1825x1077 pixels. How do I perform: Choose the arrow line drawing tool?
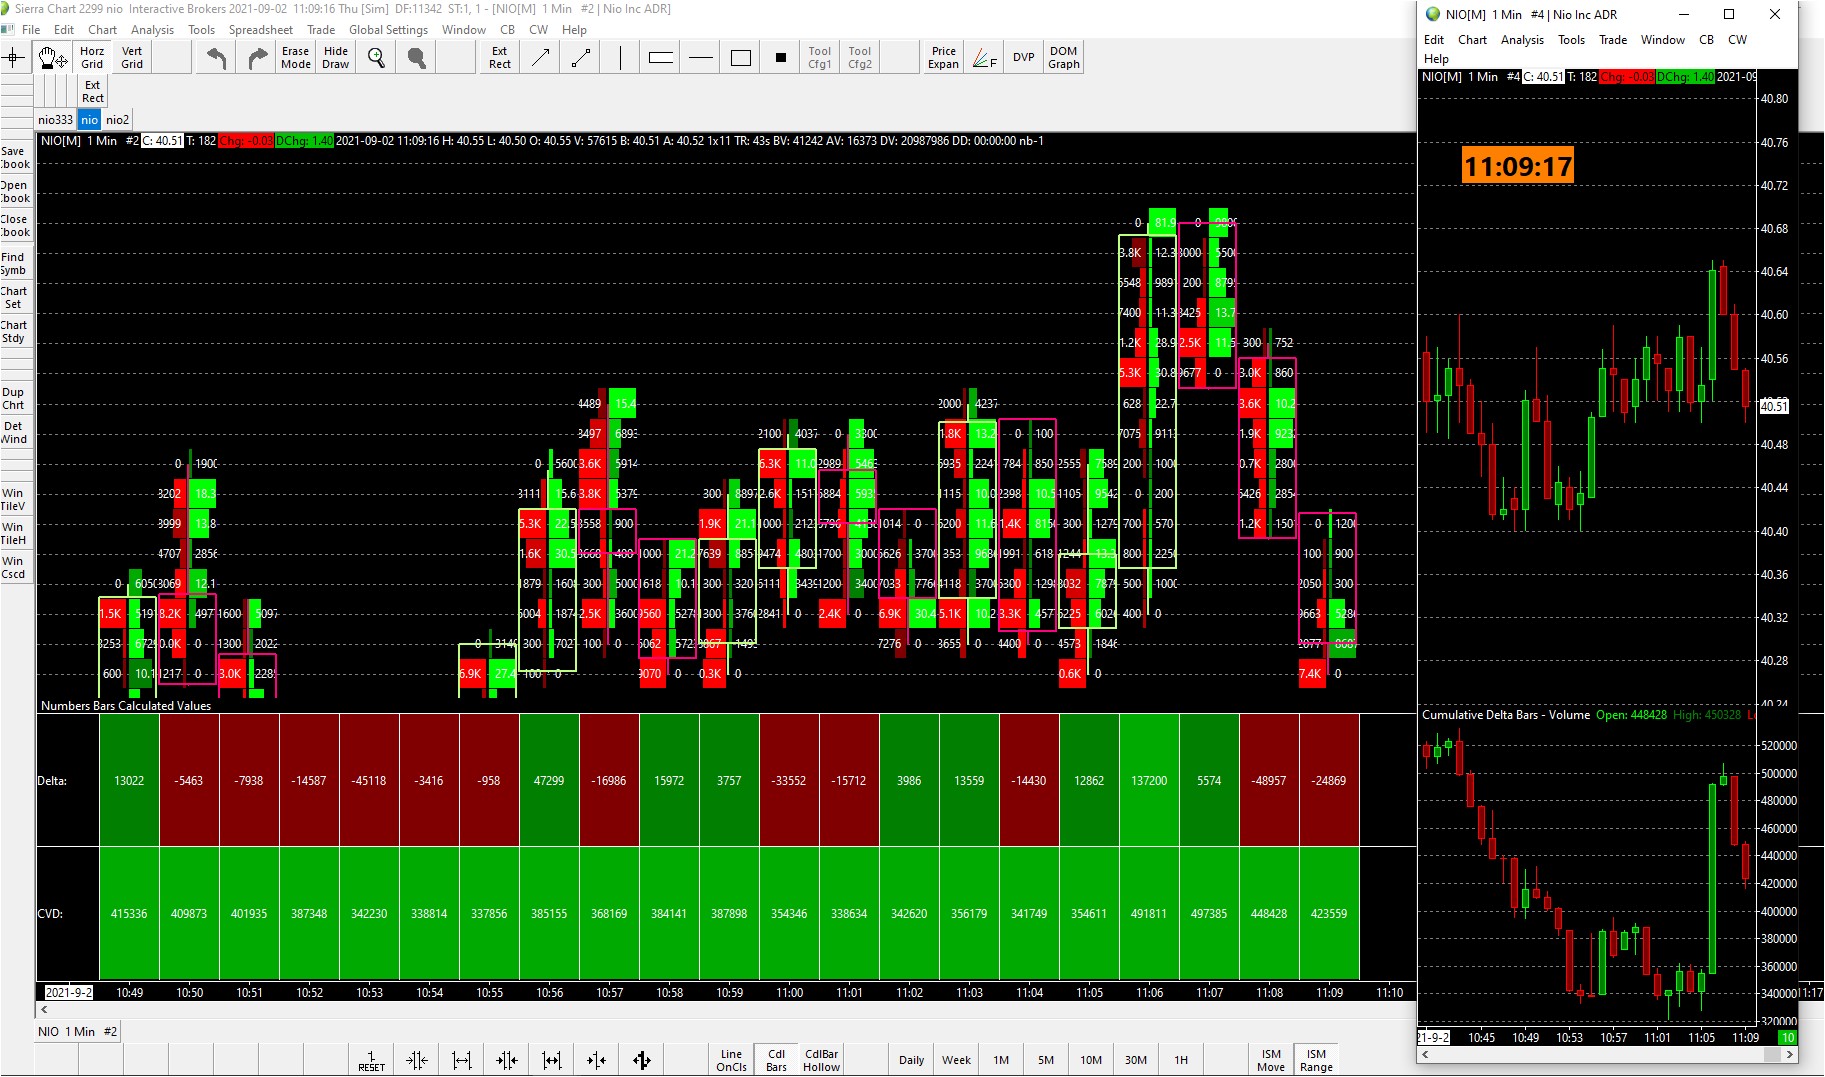point(540,58)
